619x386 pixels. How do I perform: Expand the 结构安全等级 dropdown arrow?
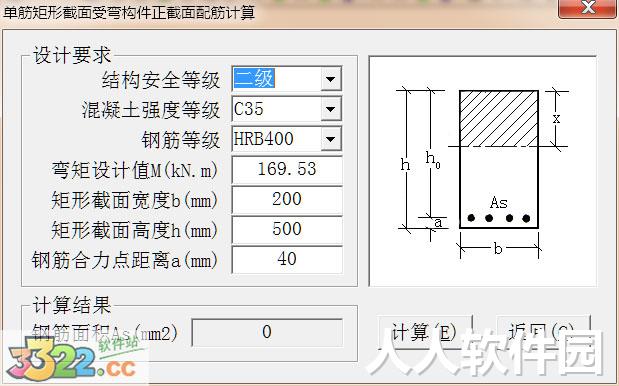click(331, 79)
